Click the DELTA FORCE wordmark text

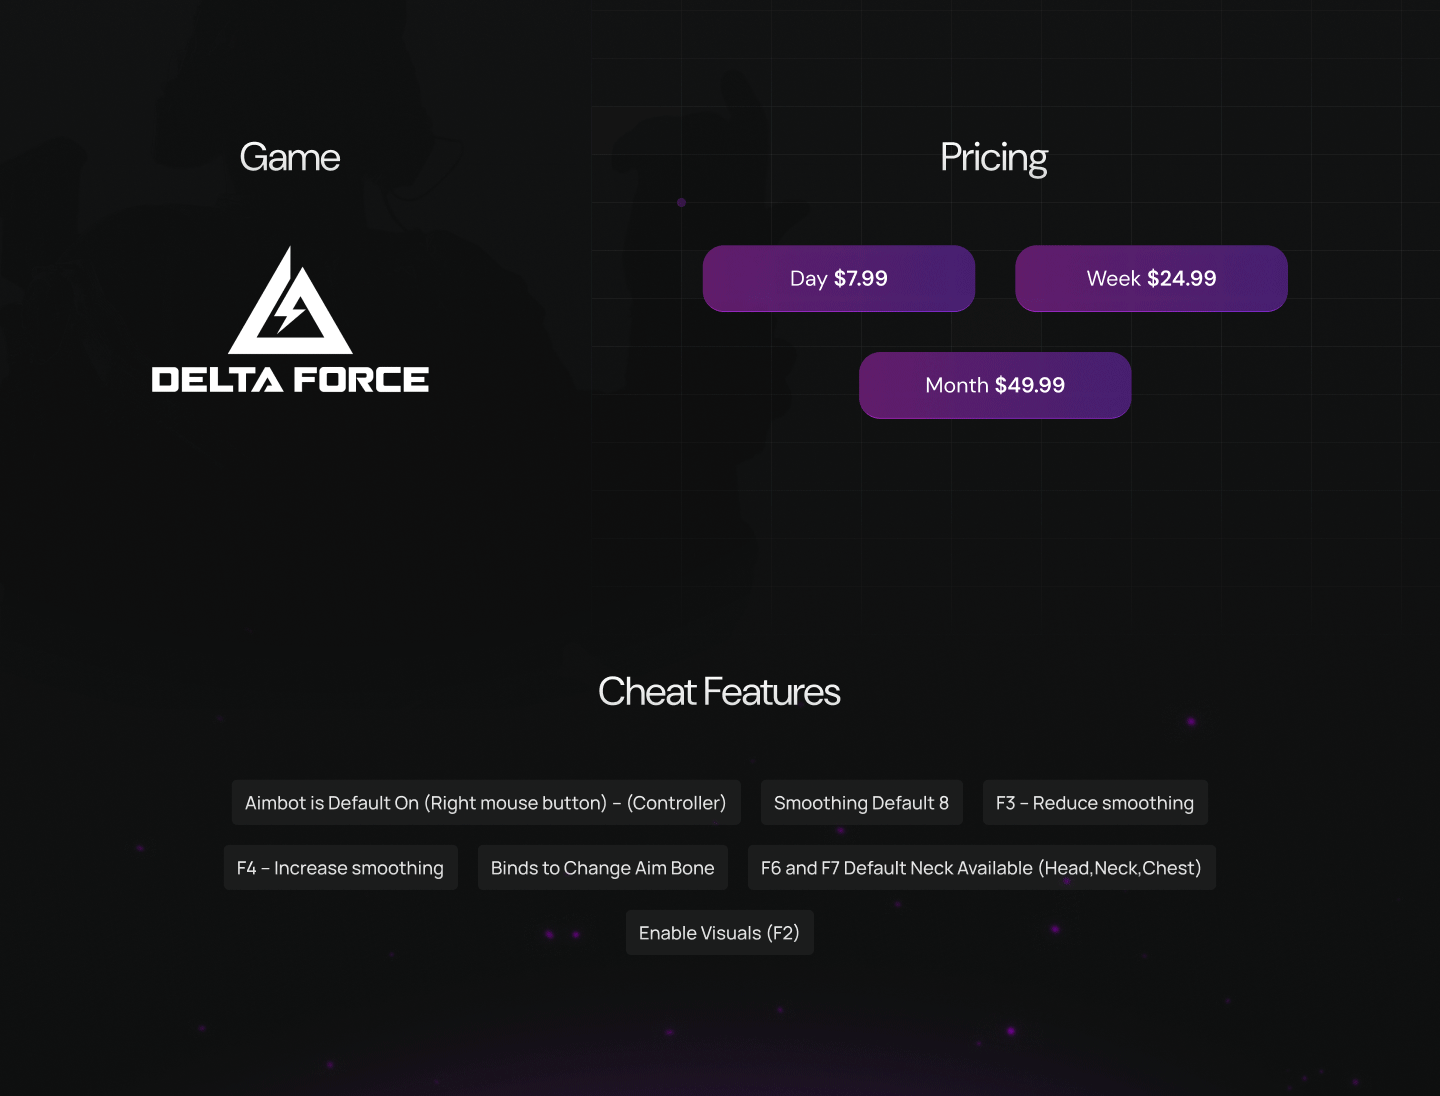[x=290, y=380]
